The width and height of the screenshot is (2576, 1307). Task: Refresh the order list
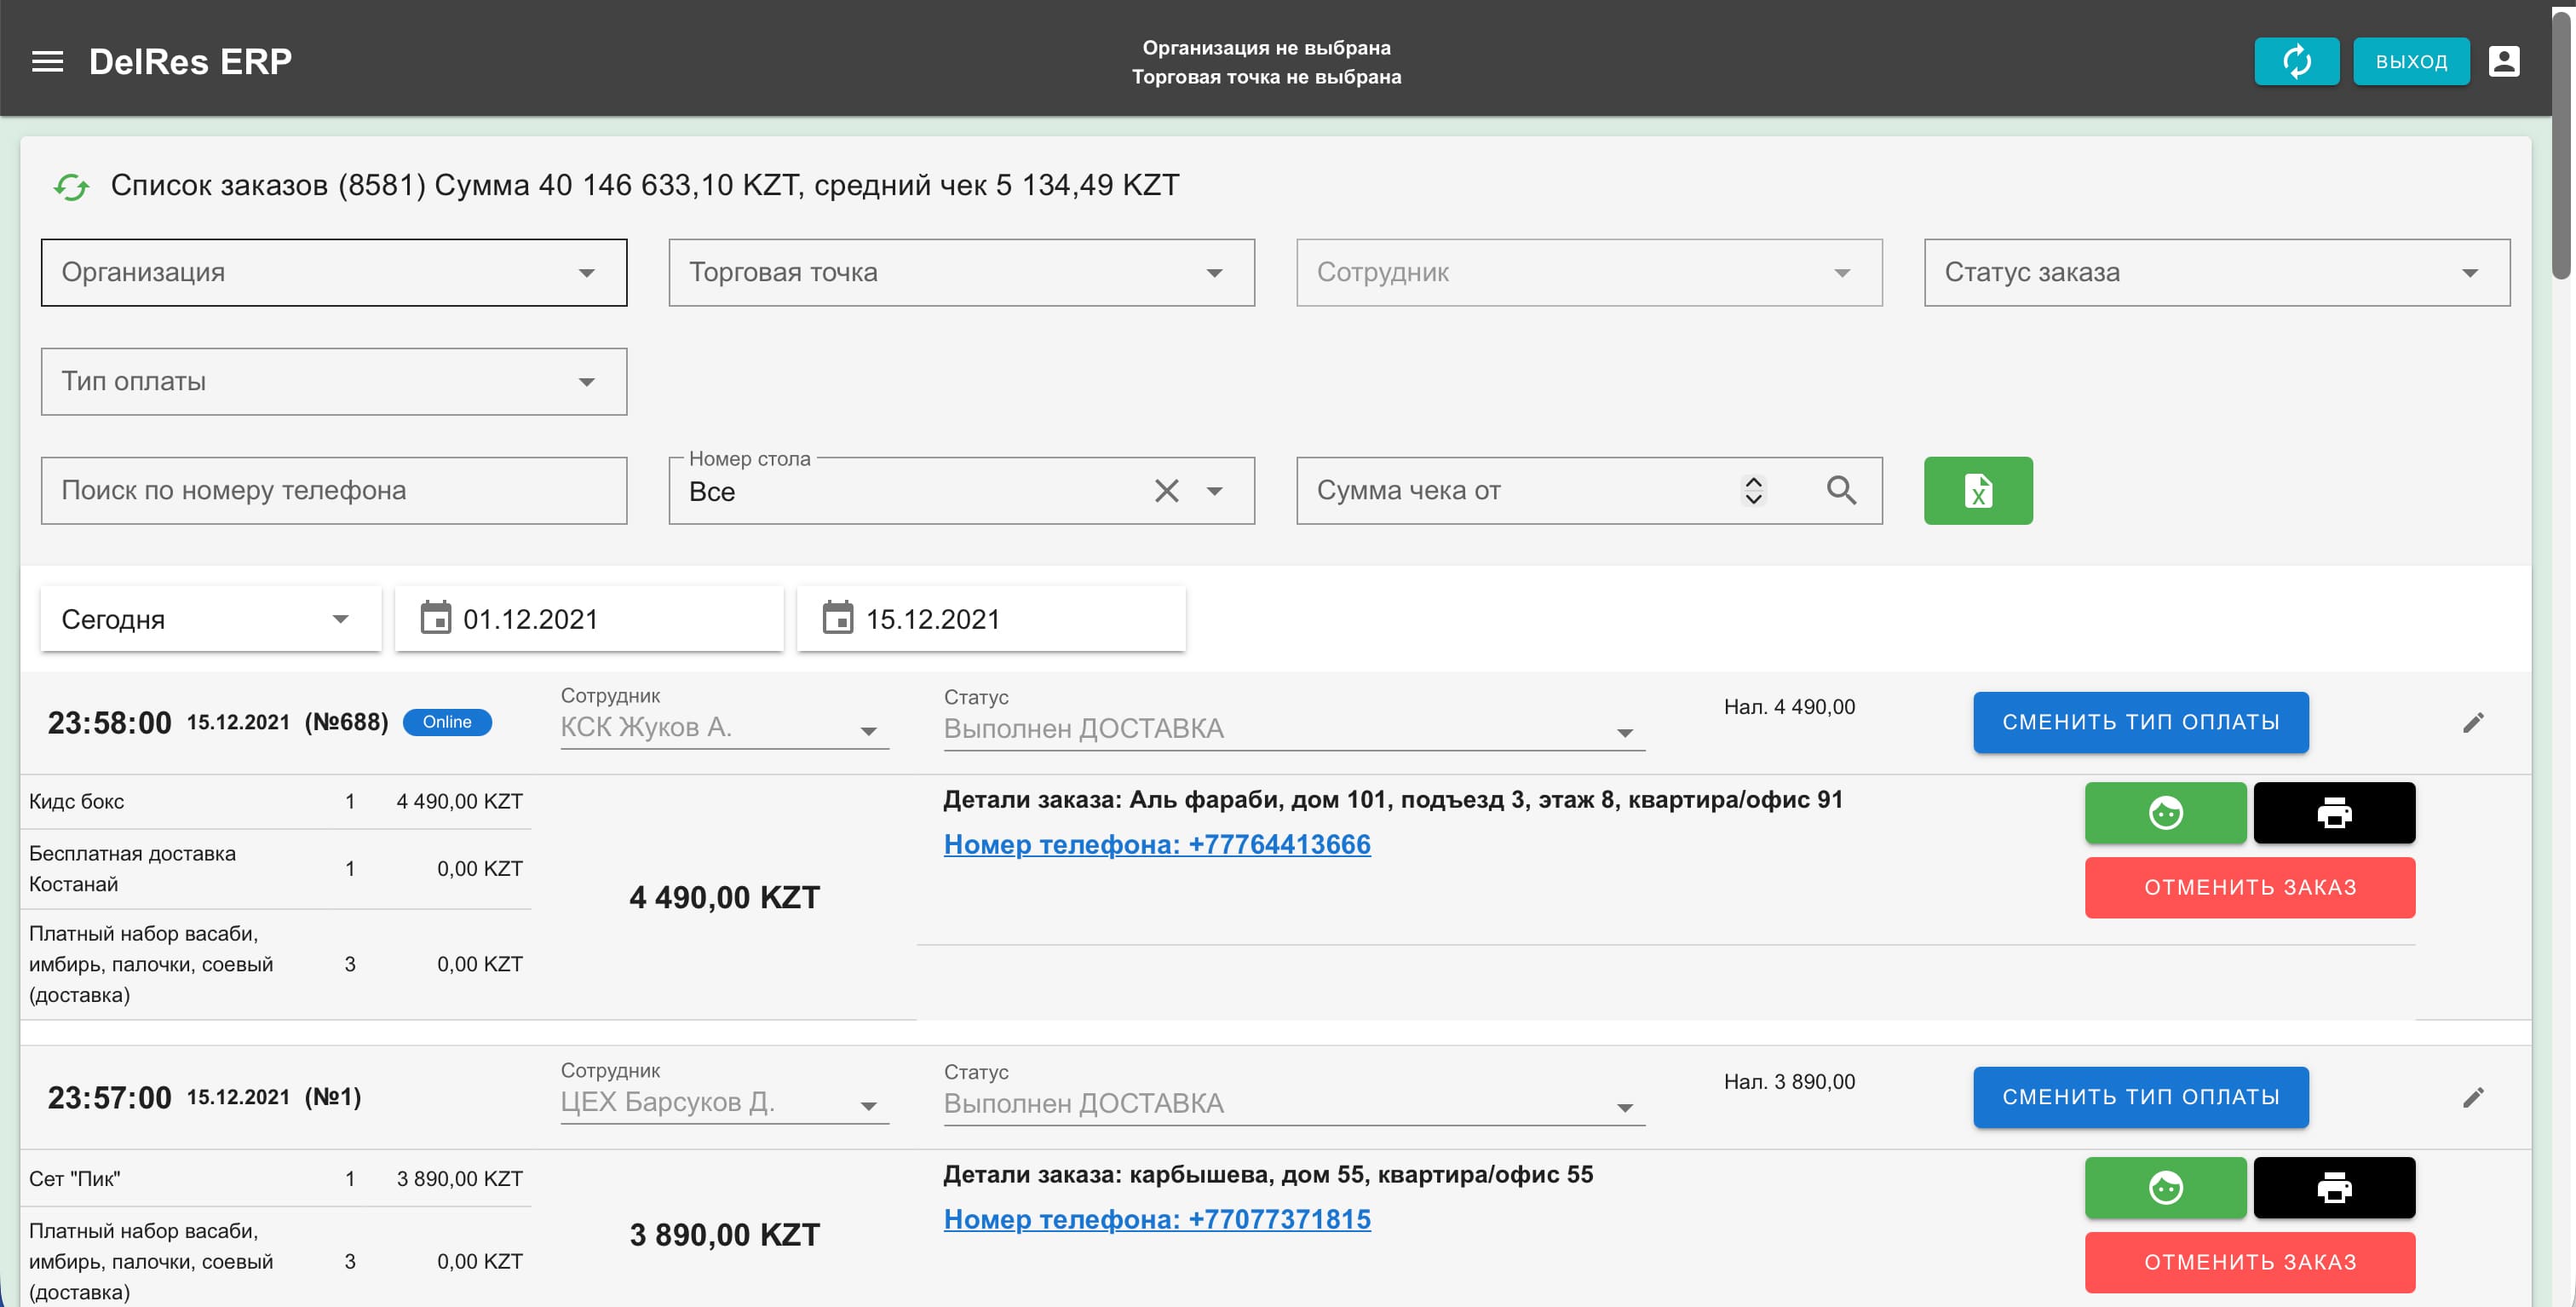73,185
